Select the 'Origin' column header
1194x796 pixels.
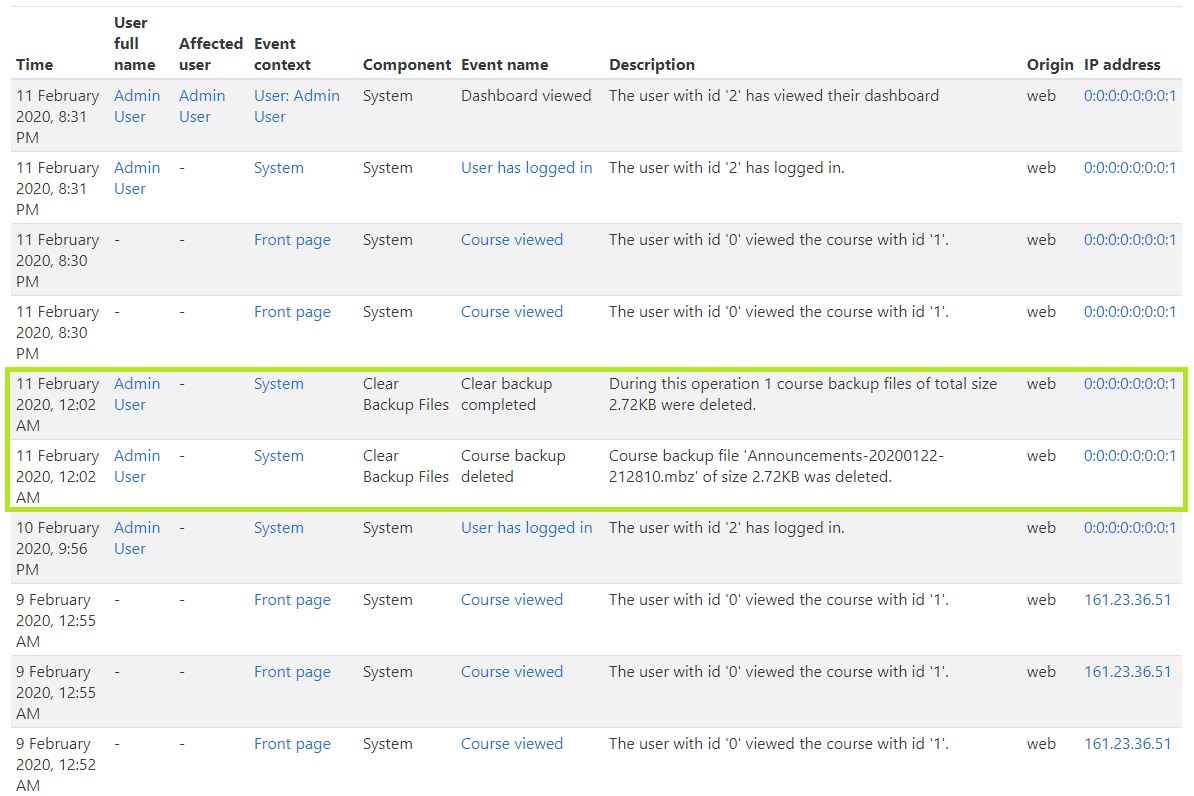point(1049,65)
